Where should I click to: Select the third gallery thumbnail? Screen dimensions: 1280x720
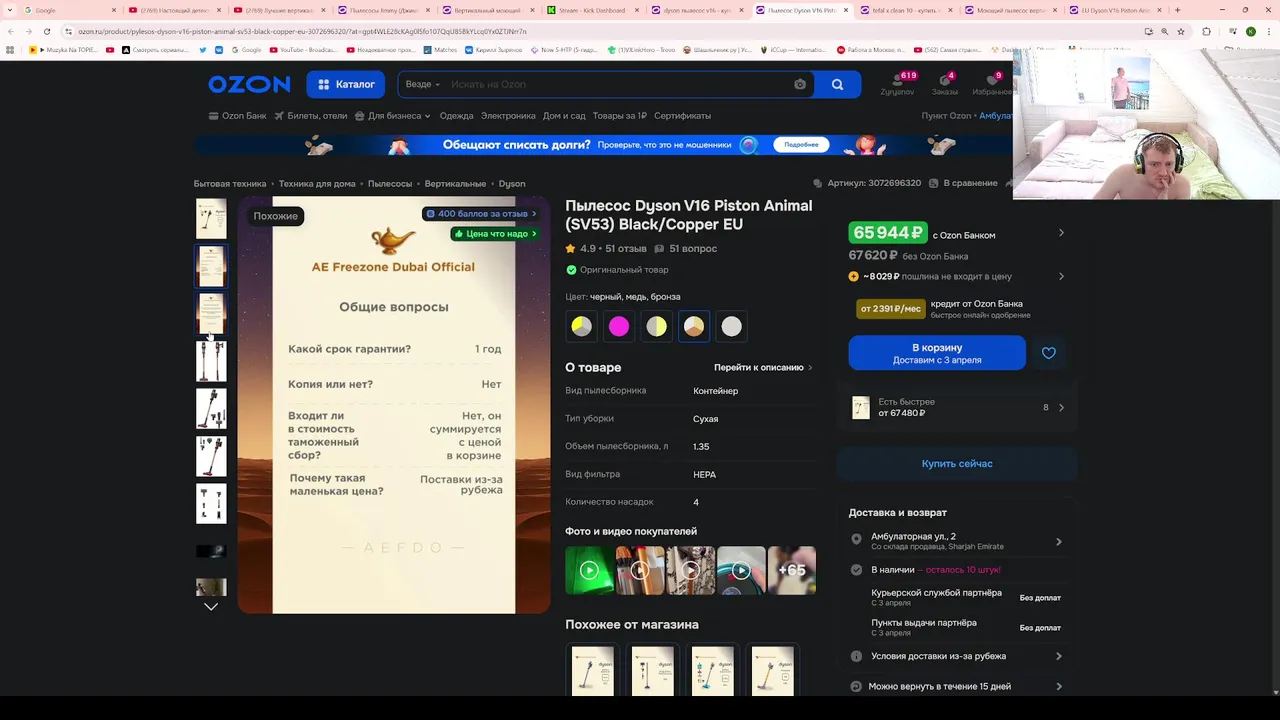211,313
